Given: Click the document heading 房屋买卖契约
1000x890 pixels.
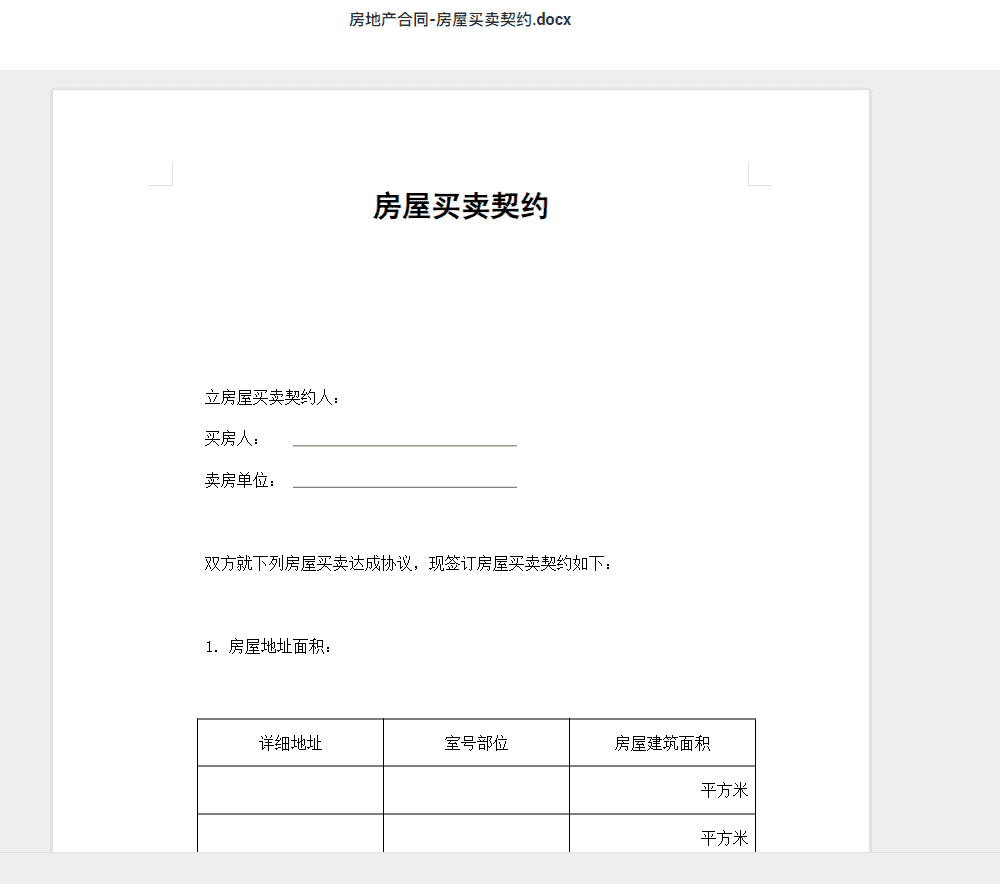Looking at the screenshot, I should pos(460,207).
